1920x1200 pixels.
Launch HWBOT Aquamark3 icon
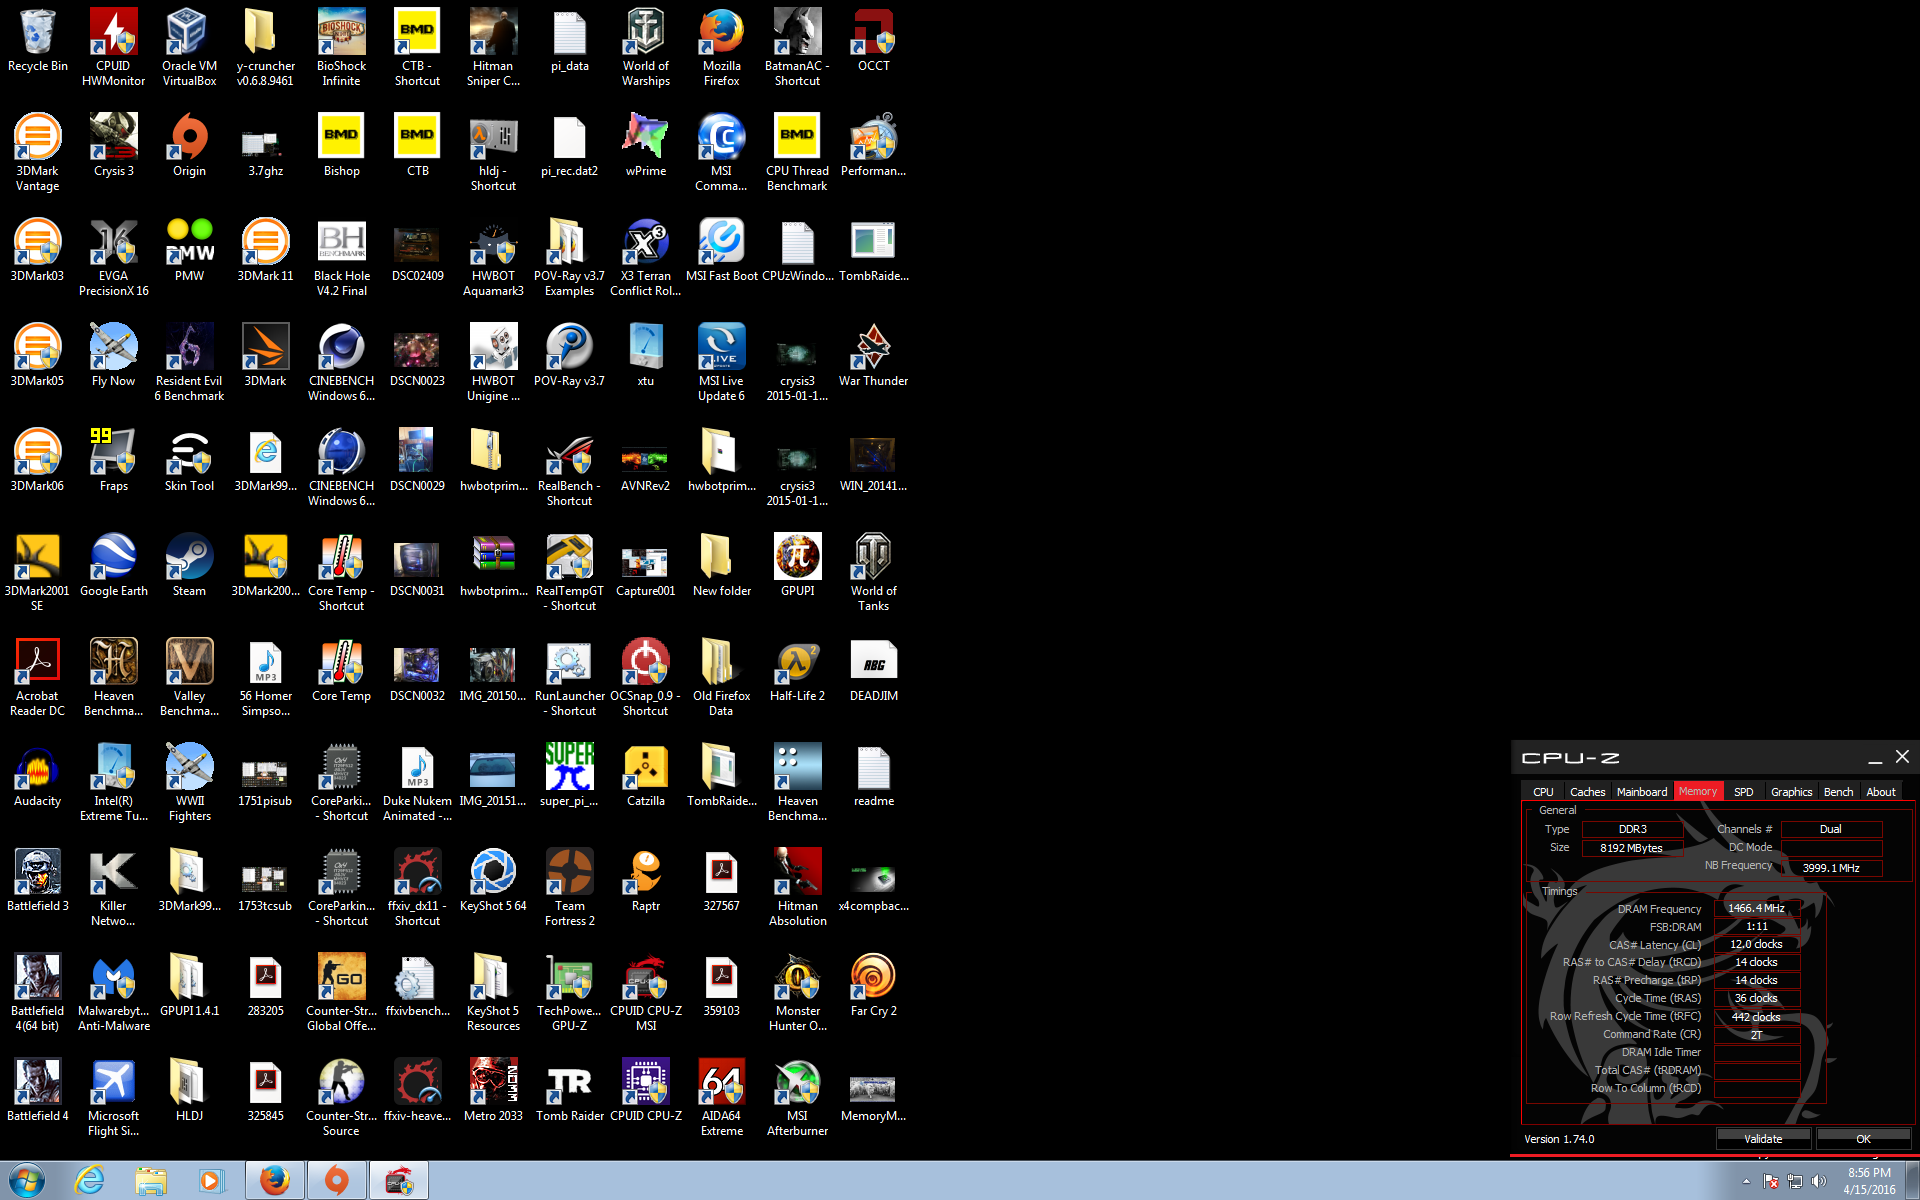(493, 257)
